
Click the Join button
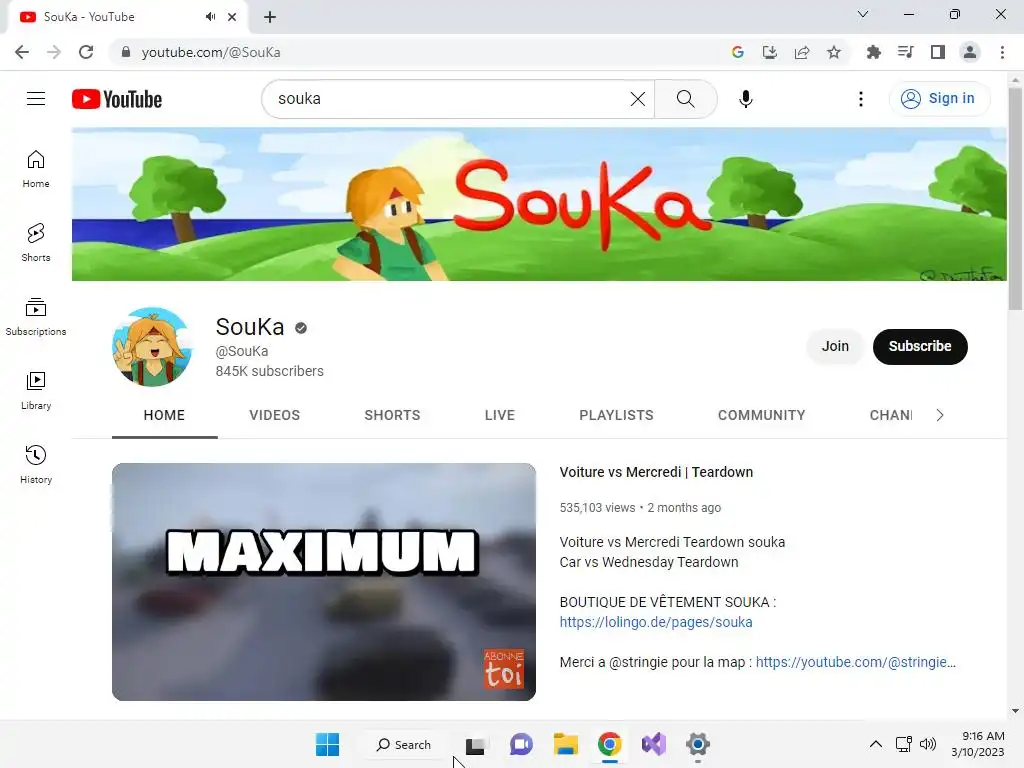835,346
